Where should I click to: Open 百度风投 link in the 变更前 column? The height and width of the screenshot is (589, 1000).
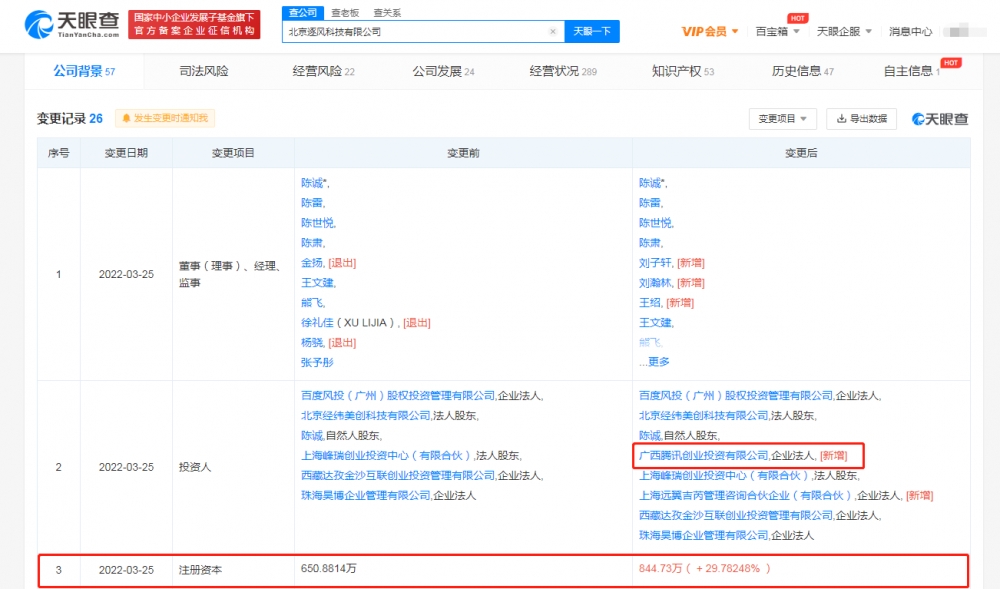(x=398, y=396)
